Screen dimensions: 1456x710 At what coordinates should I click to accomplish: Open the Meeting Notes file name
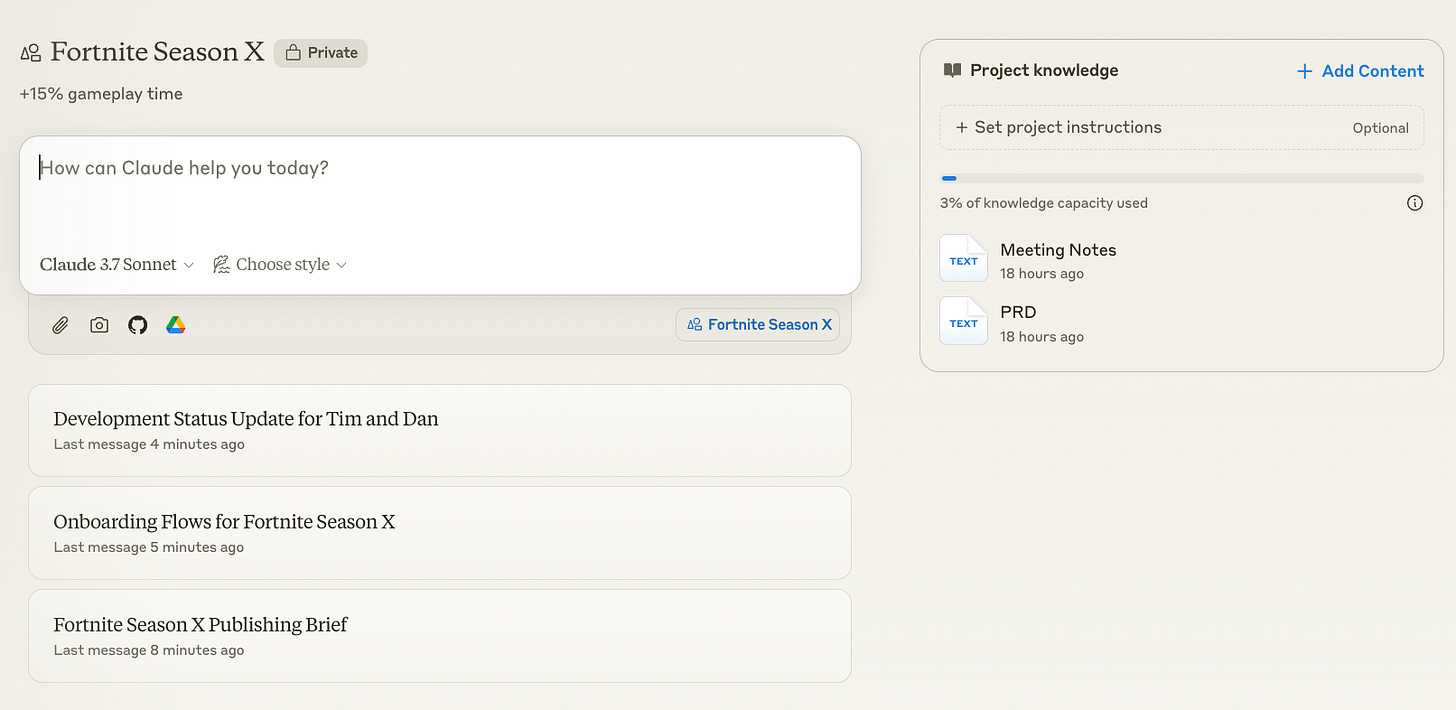pos(1058,250)
